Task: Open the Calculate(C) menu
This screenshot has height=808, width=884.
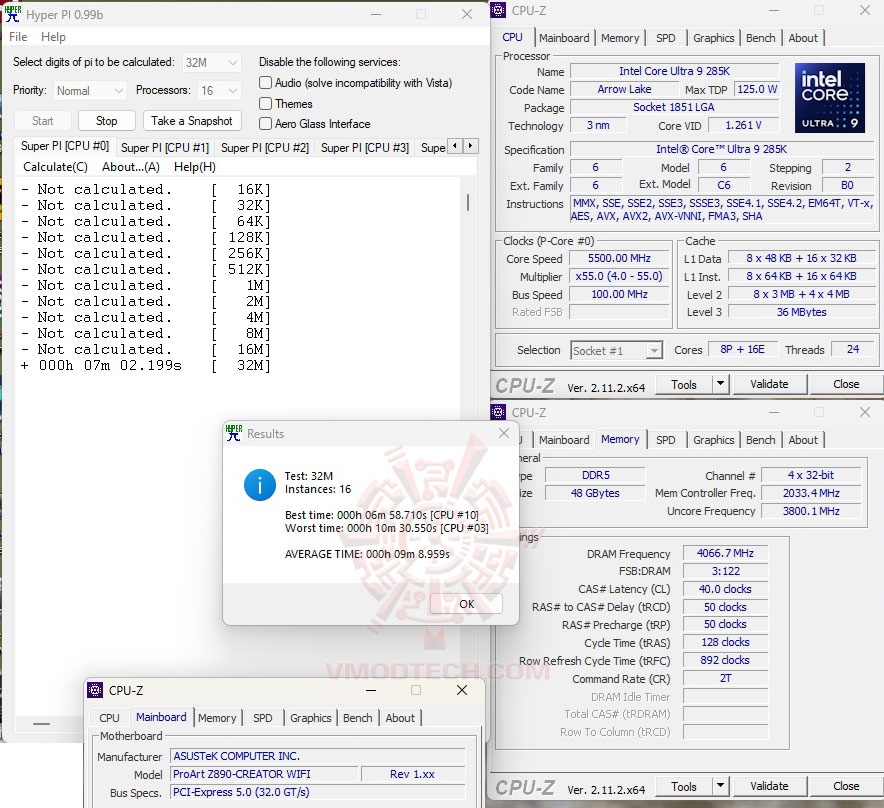Action: click(x=55, y=167)
